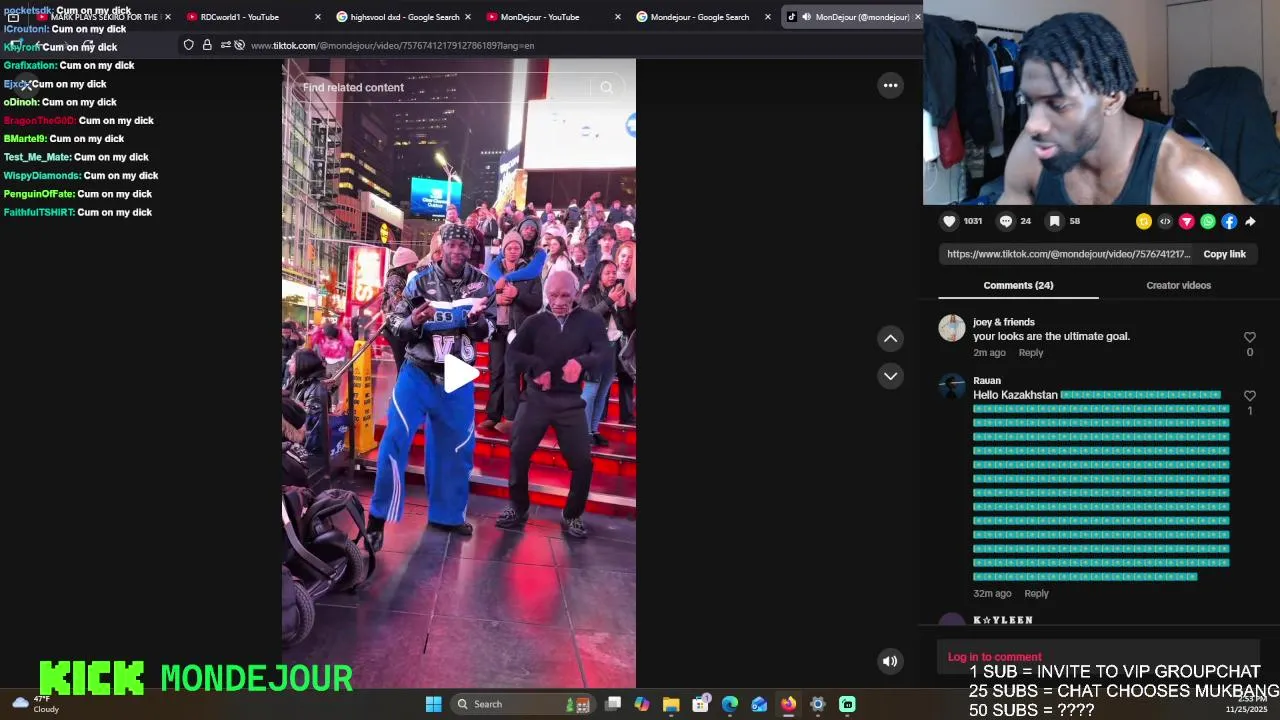The width and height of the screenshot is (1280, 720).
Task: Copy link button for the video URL
Action: [1224, 254]
